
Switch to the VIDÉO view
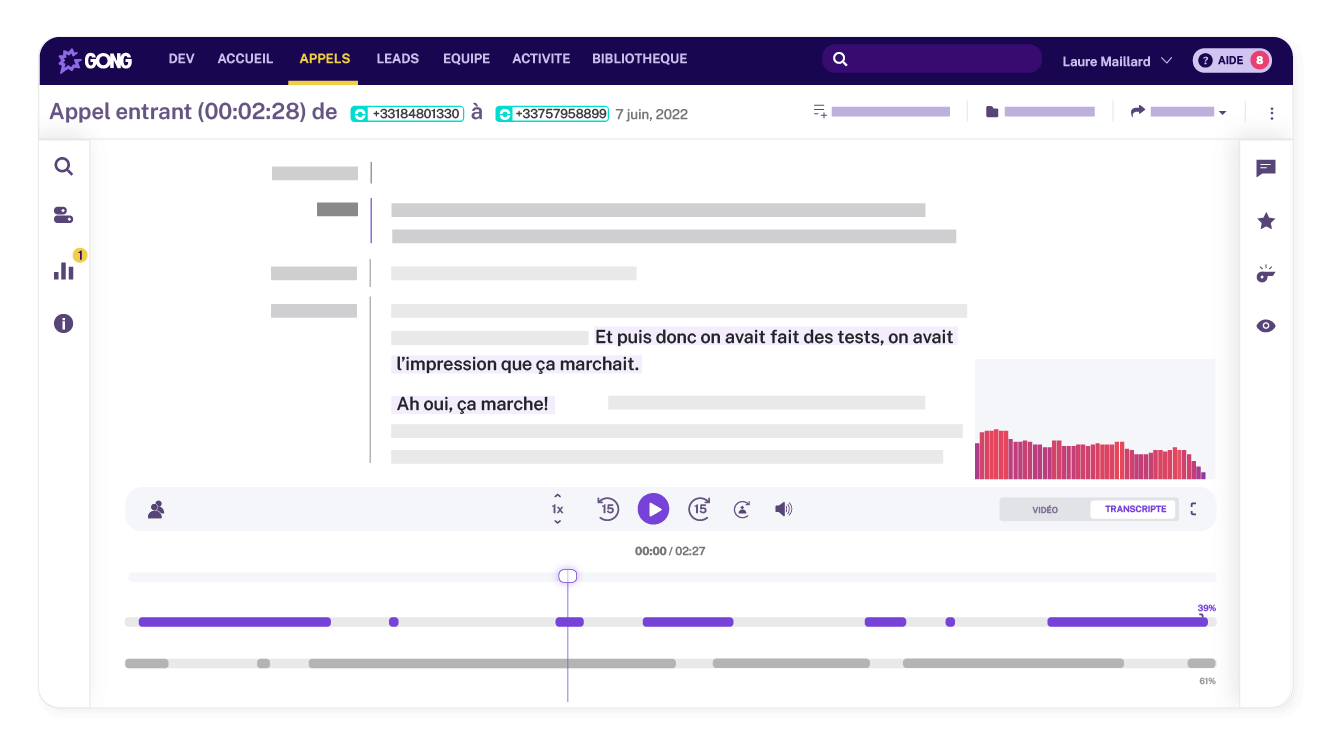[1044, 509]
